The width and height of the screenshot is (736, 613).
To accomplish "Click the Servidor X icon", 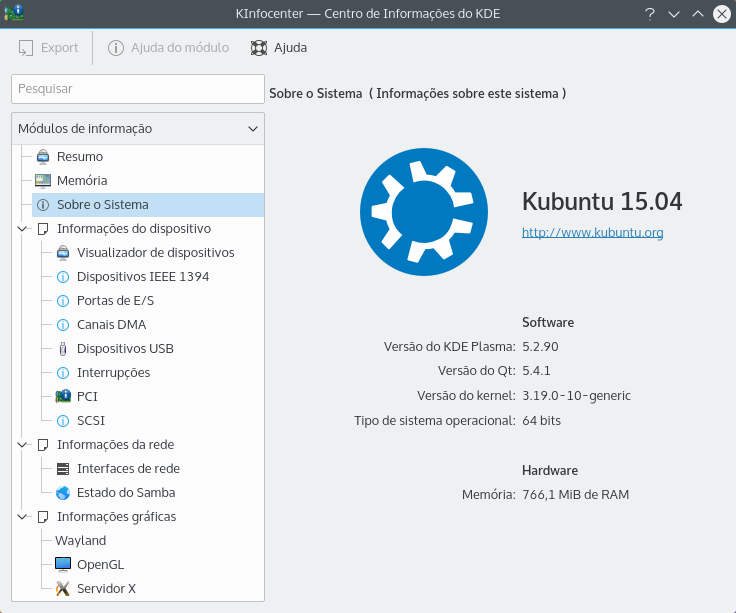I will (63, 589).
